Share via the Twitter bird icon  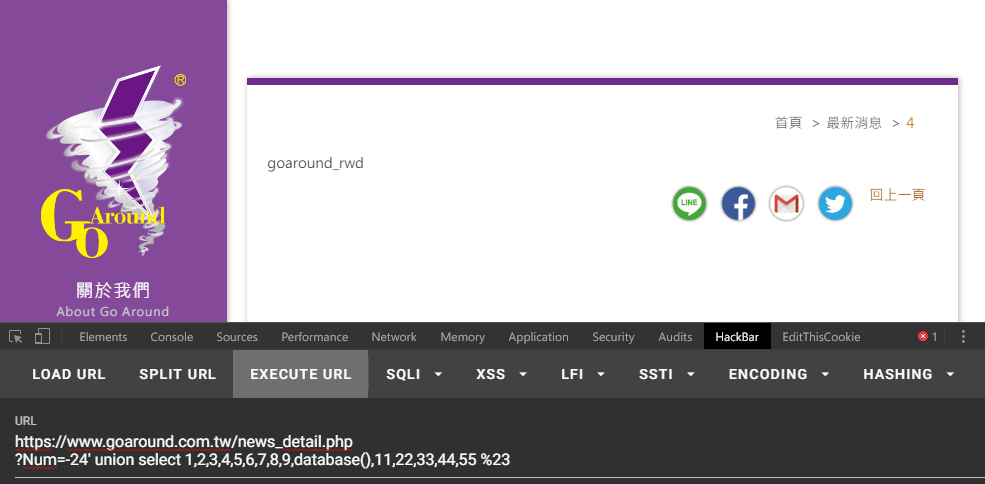835,204
